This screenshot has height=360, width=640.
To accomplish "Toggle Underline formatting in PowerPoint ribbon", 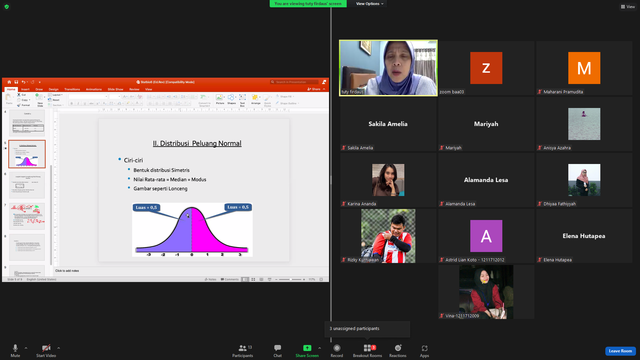I will click(85, 104).
